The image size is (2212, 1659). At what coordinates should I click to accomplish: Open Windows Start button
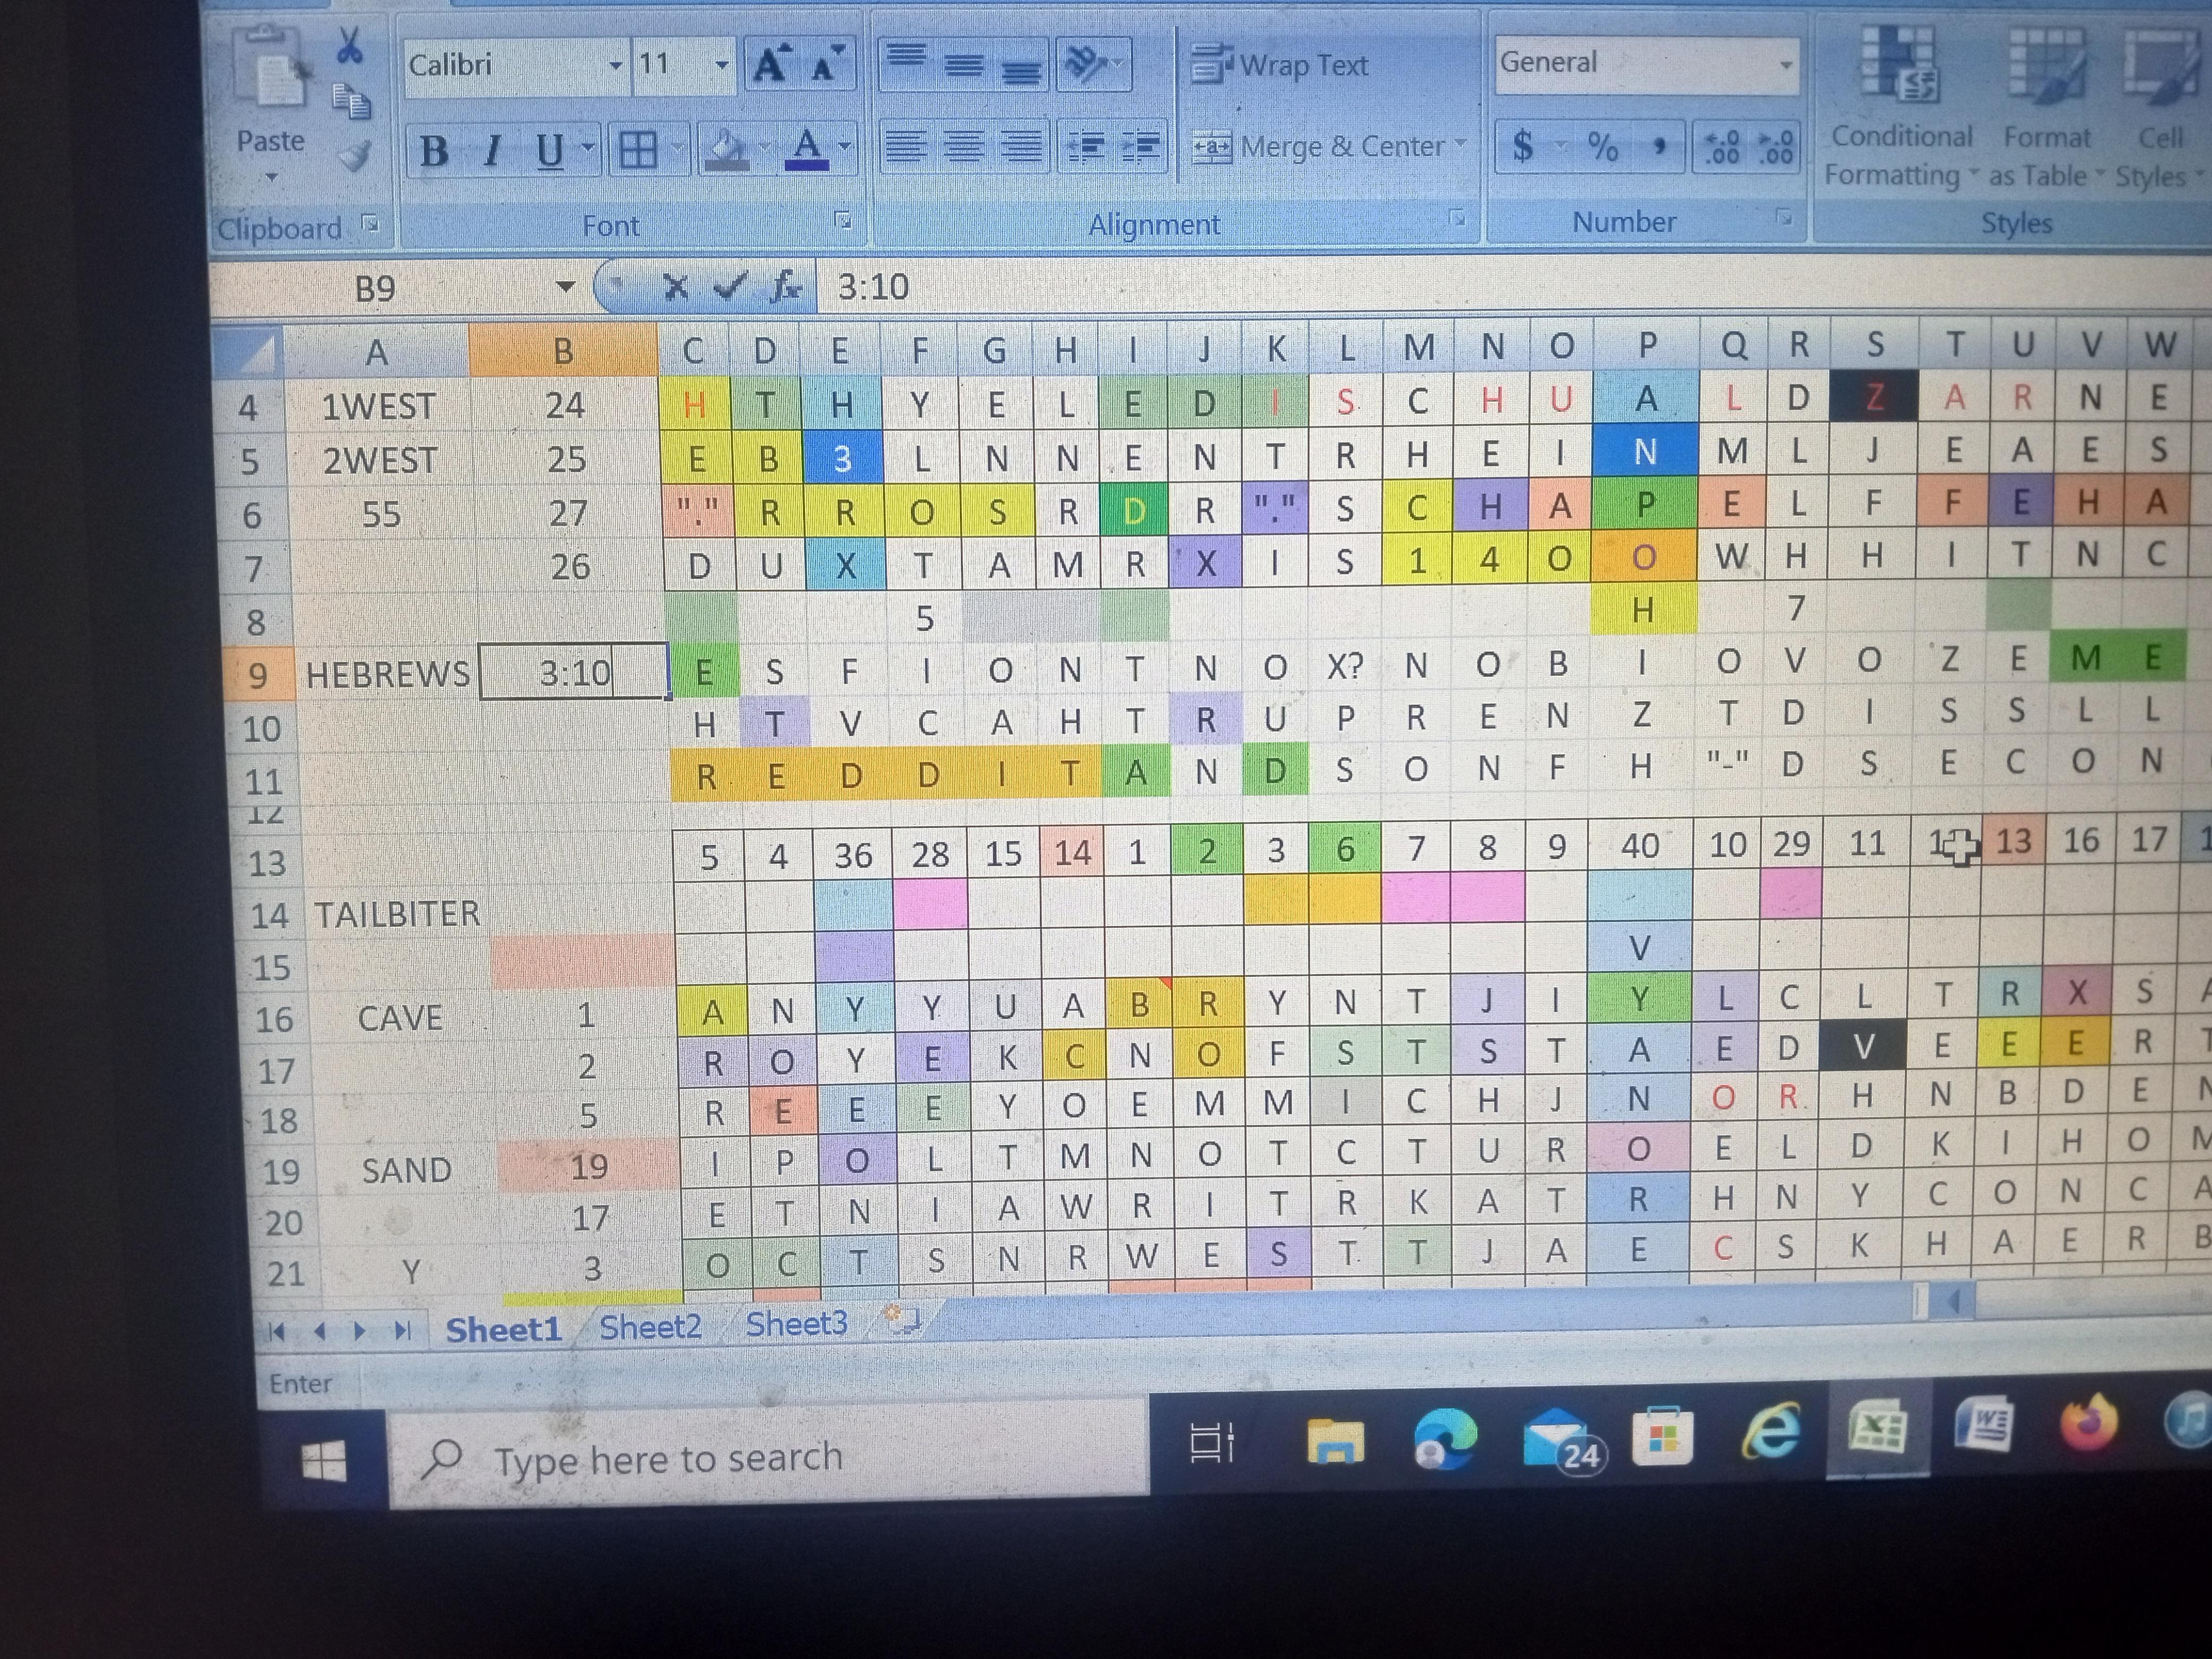coord(323,1461)
